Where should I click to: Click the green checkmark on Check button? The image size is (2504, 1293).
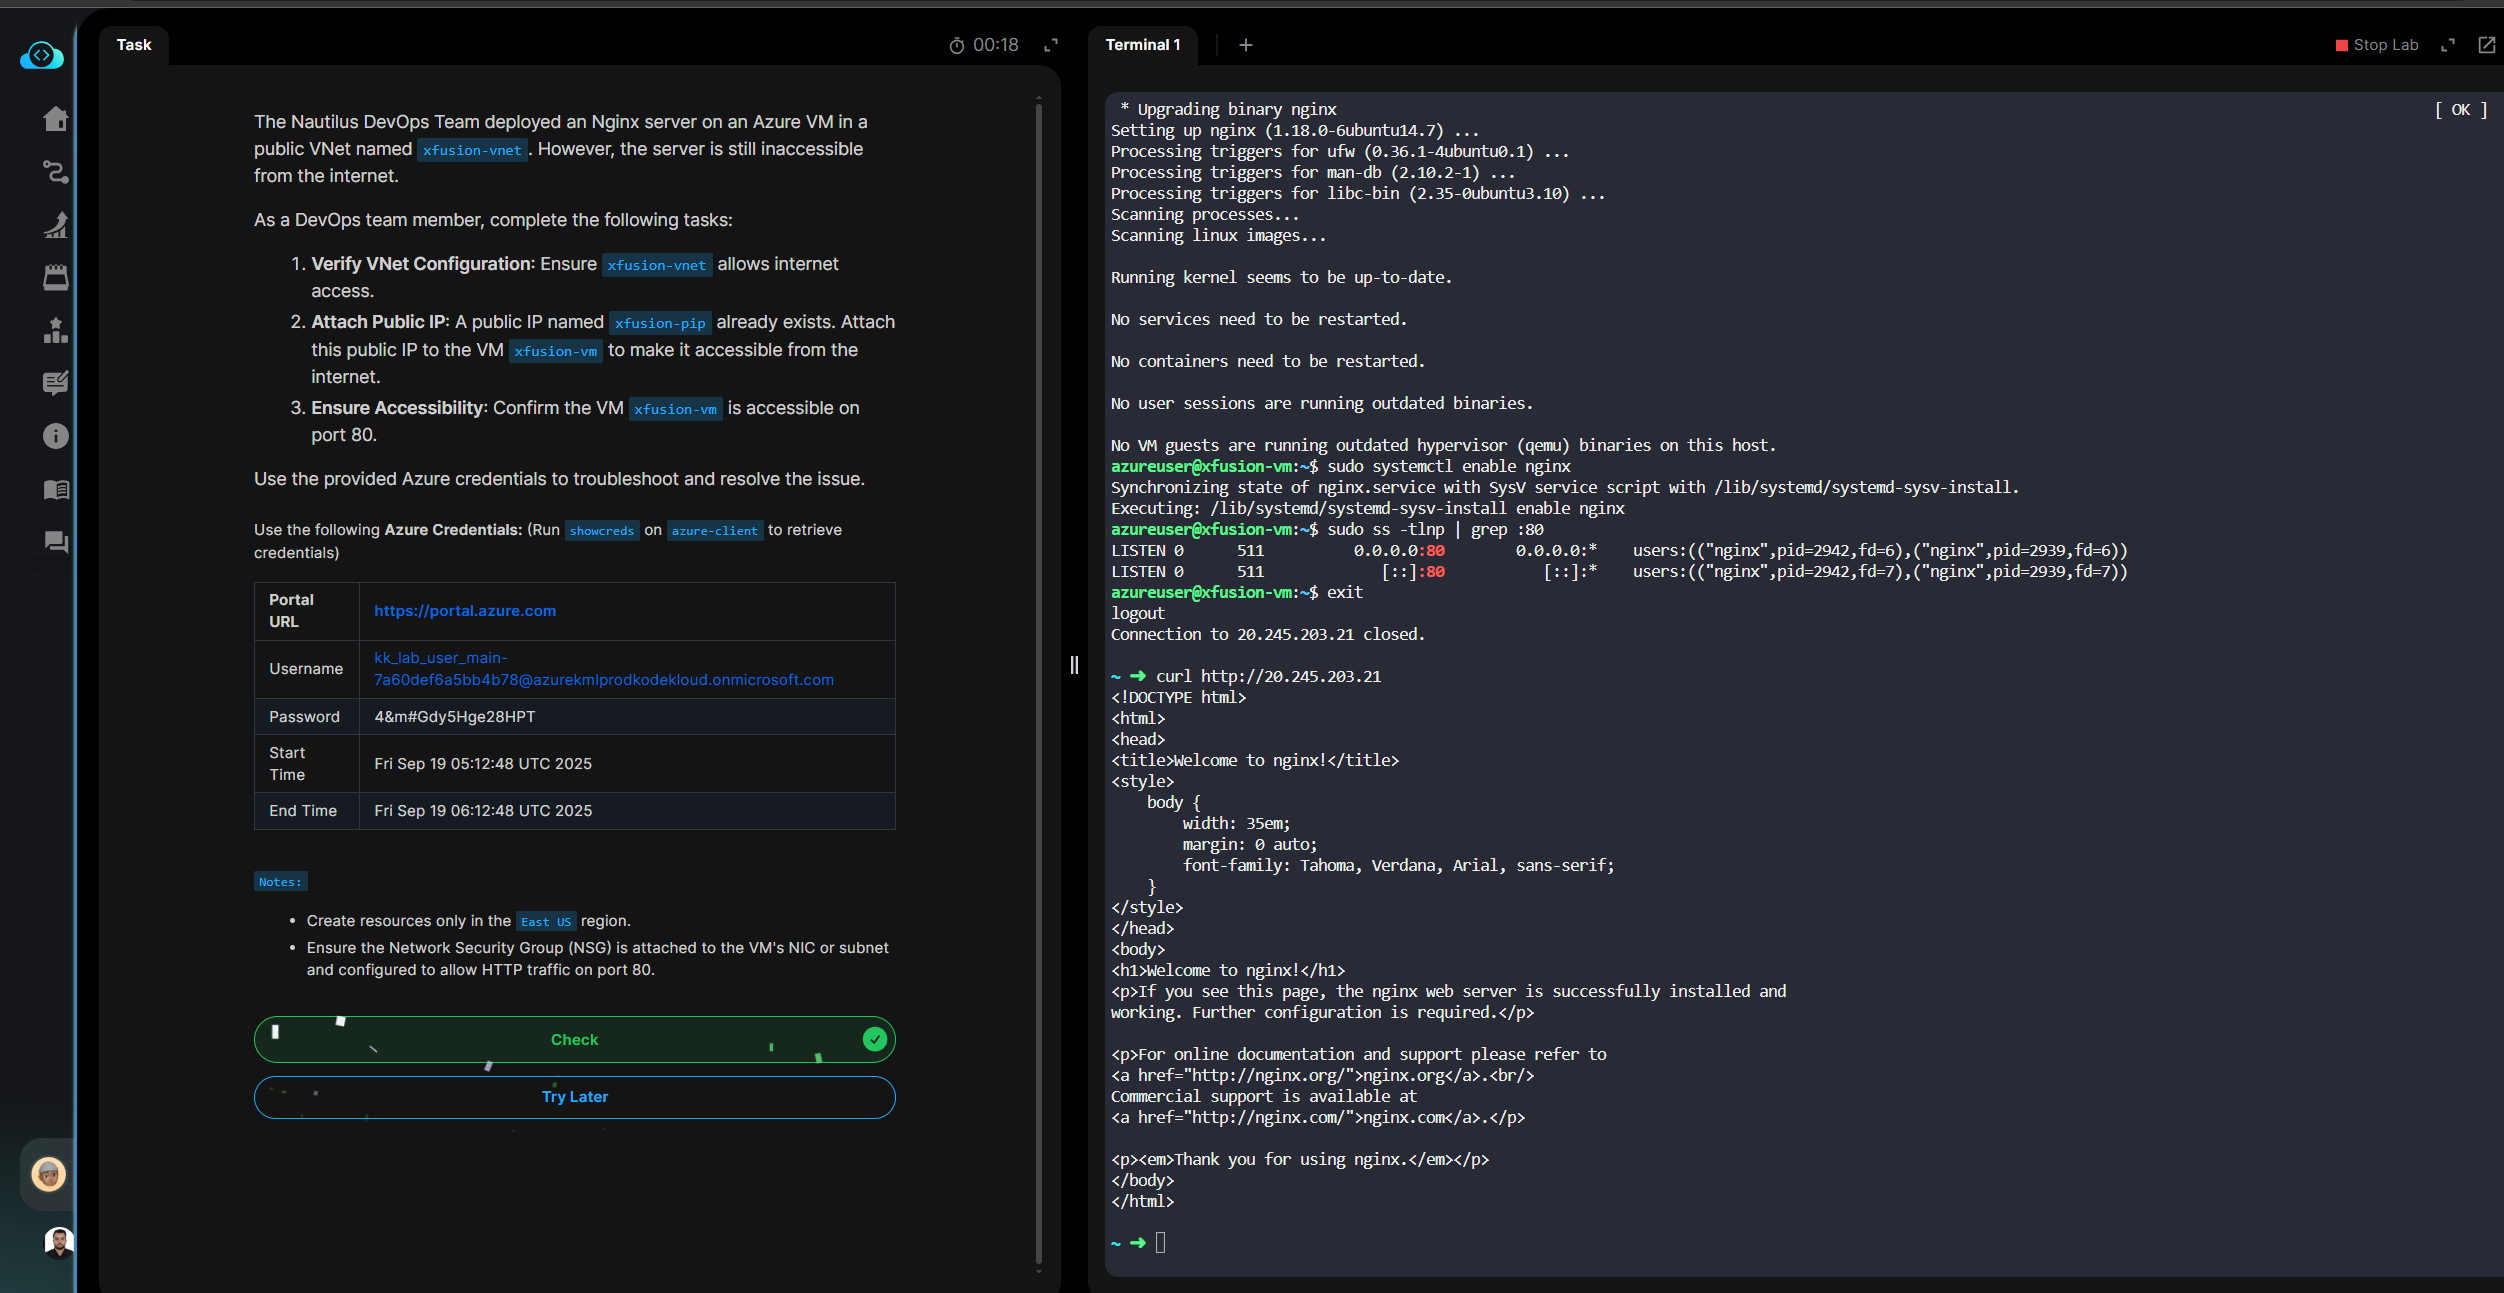pyautogui.click(x=875, y=1040)
